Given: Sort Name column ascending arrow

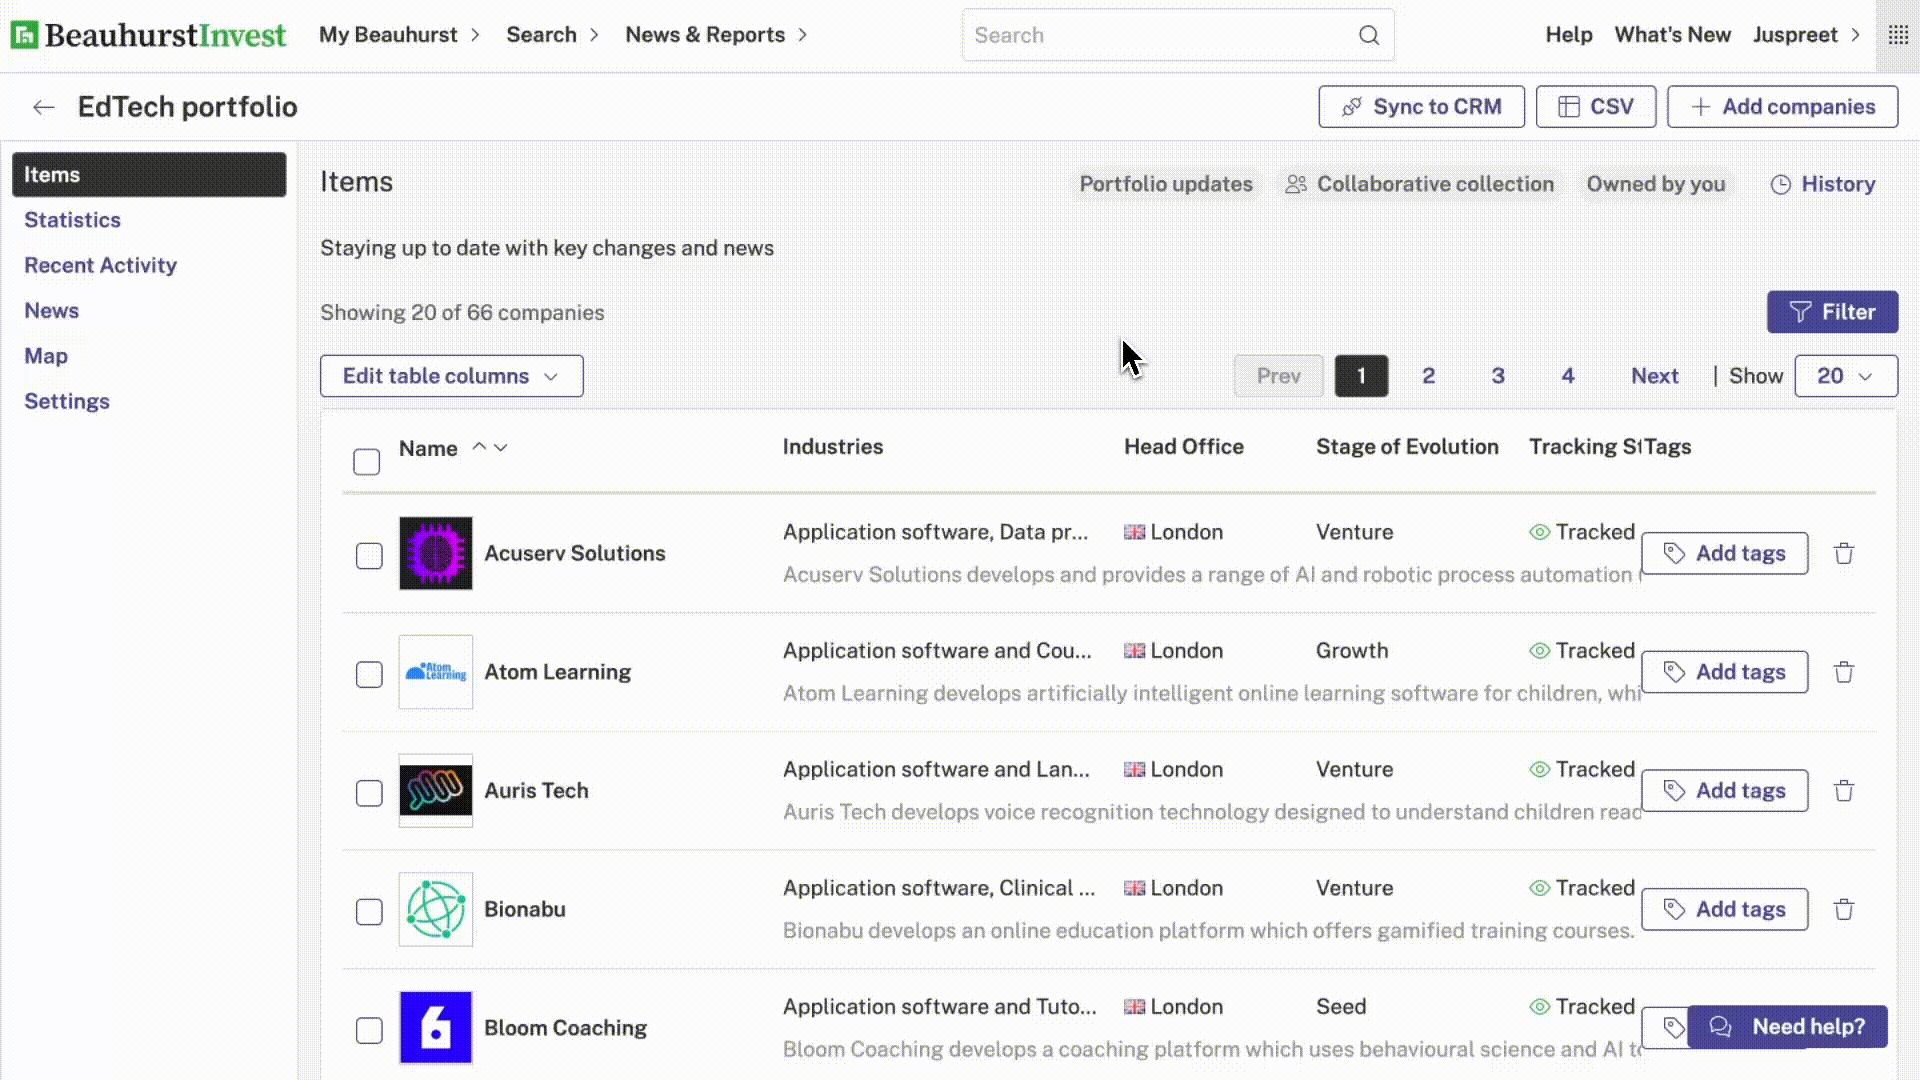Looking at the screenshot, I should click(x=480, y=447).
